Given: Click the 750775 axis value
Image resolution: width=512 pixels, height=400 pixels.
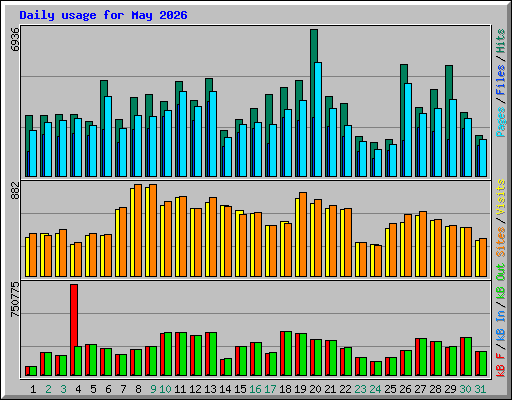Looking at the screenshot, I should (x=15, y=299).
